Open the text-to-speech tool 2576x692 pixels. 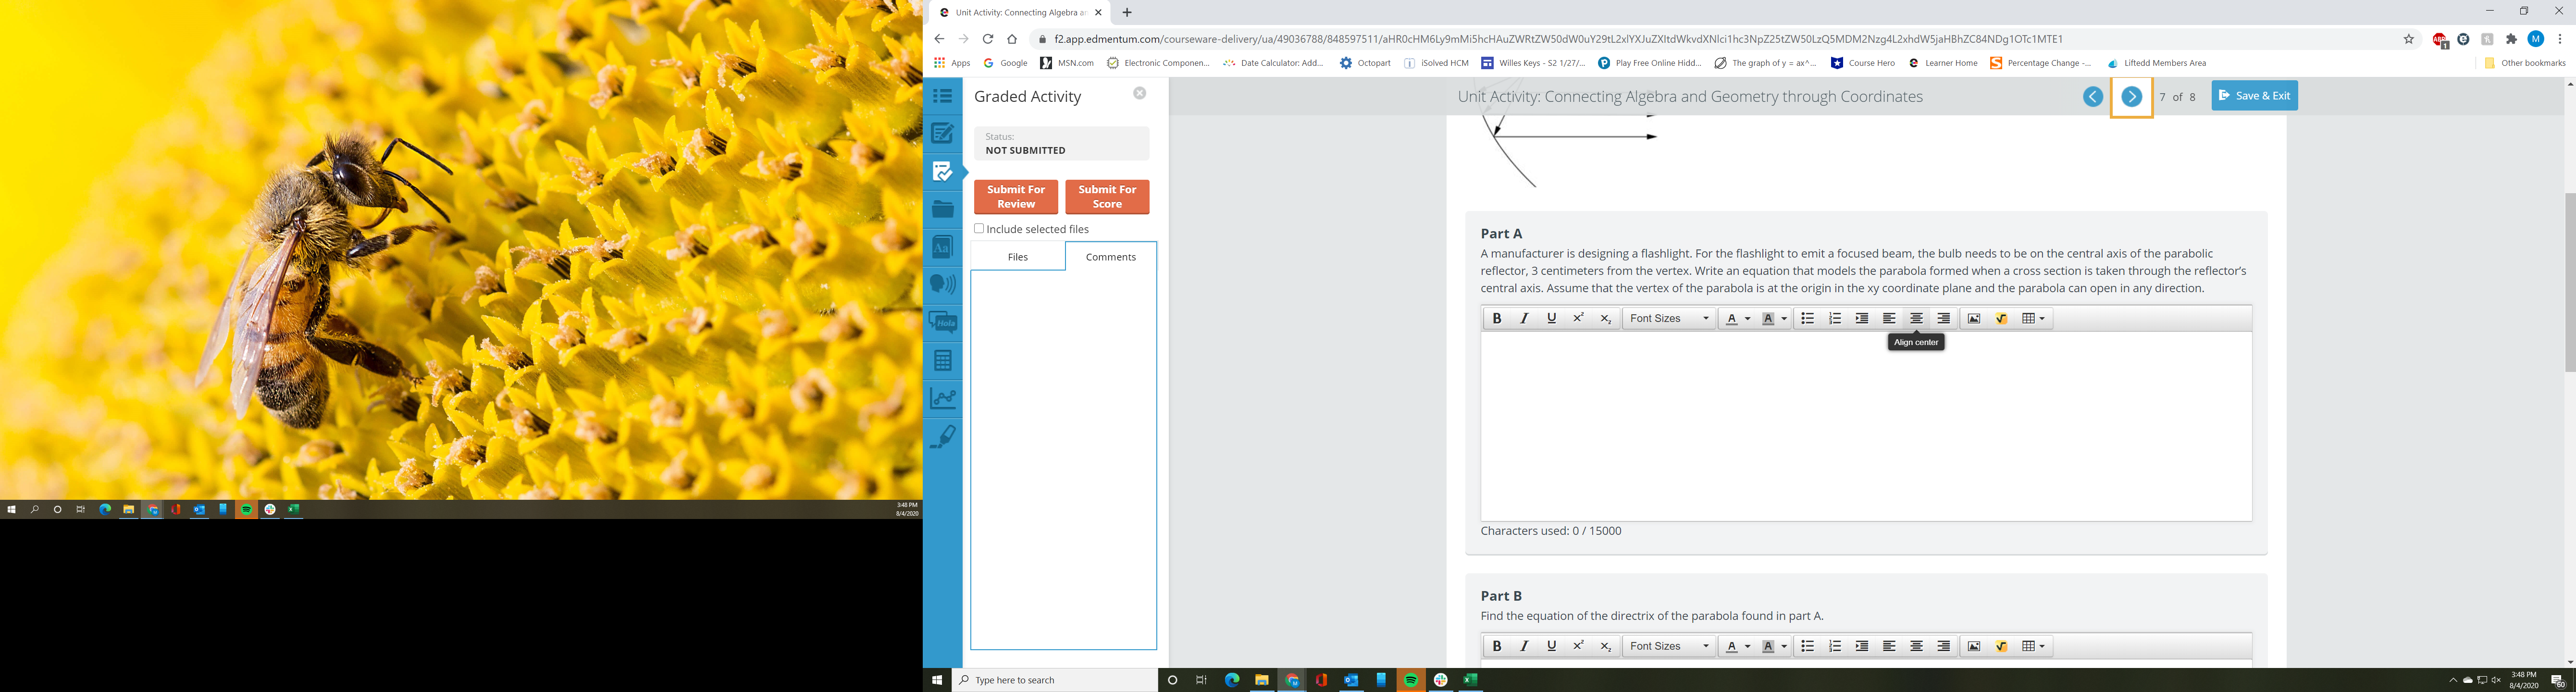click(x=942, y=285)
